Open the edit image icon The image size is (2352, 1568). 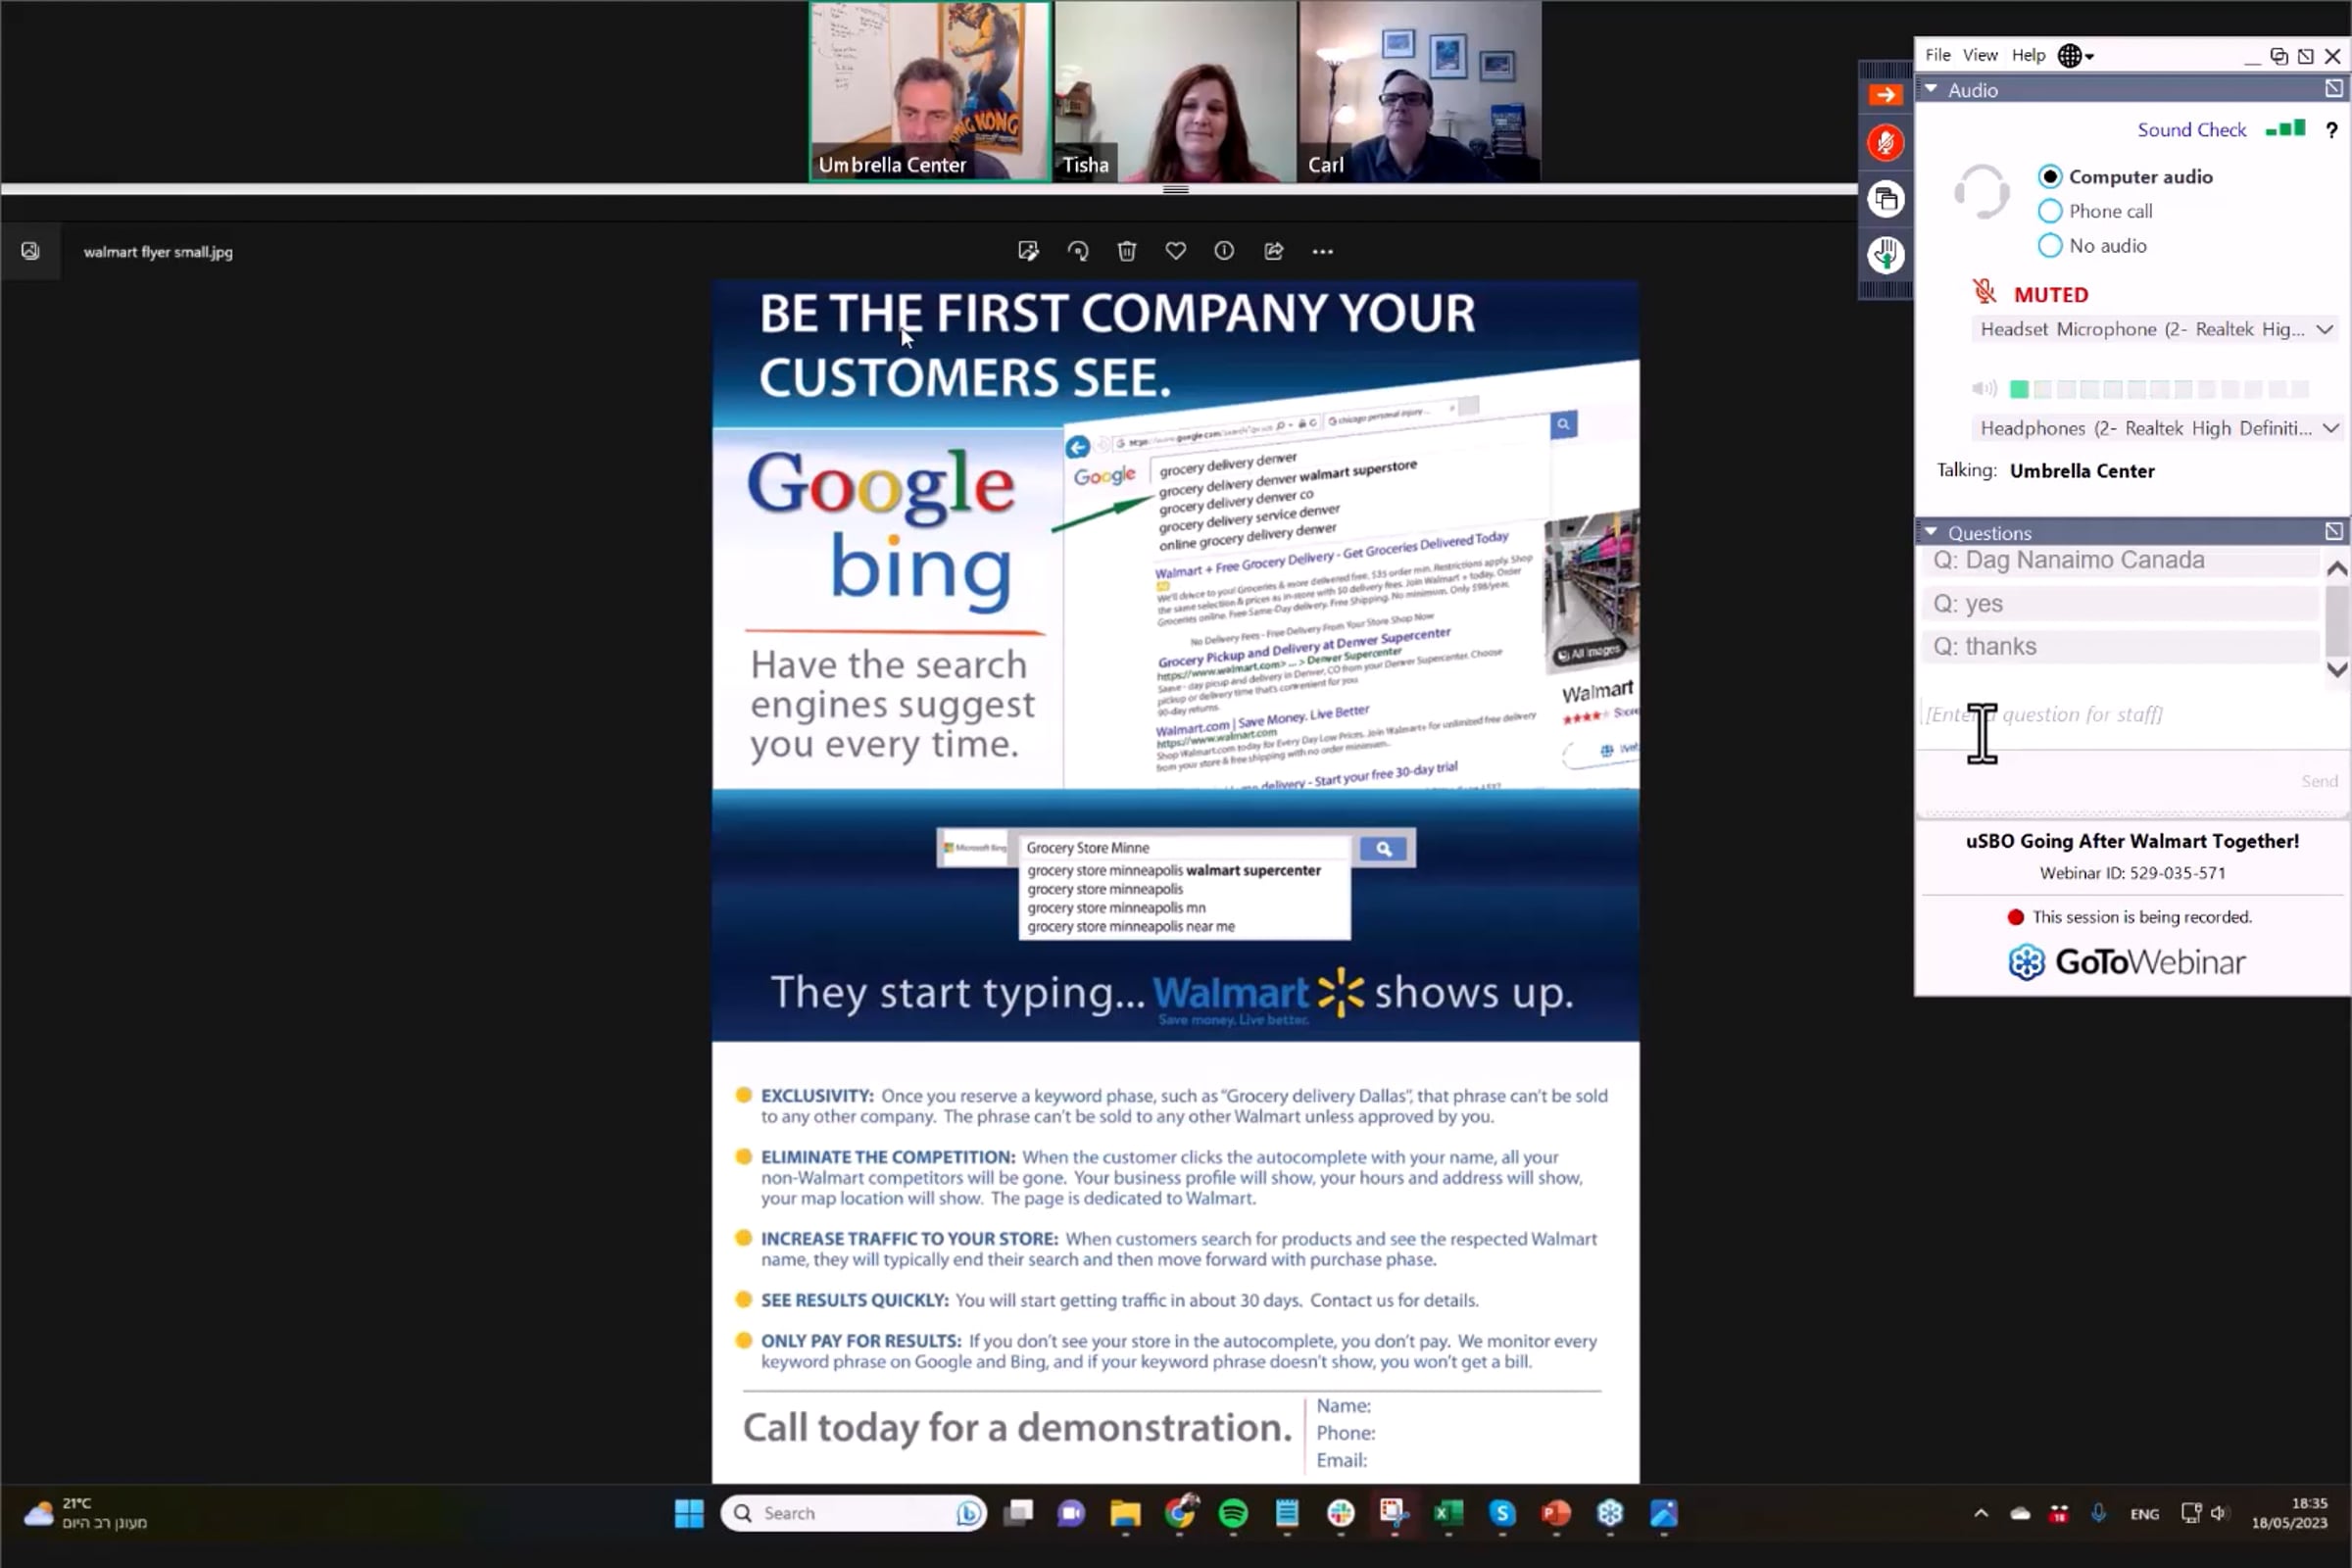[1028, 252]
